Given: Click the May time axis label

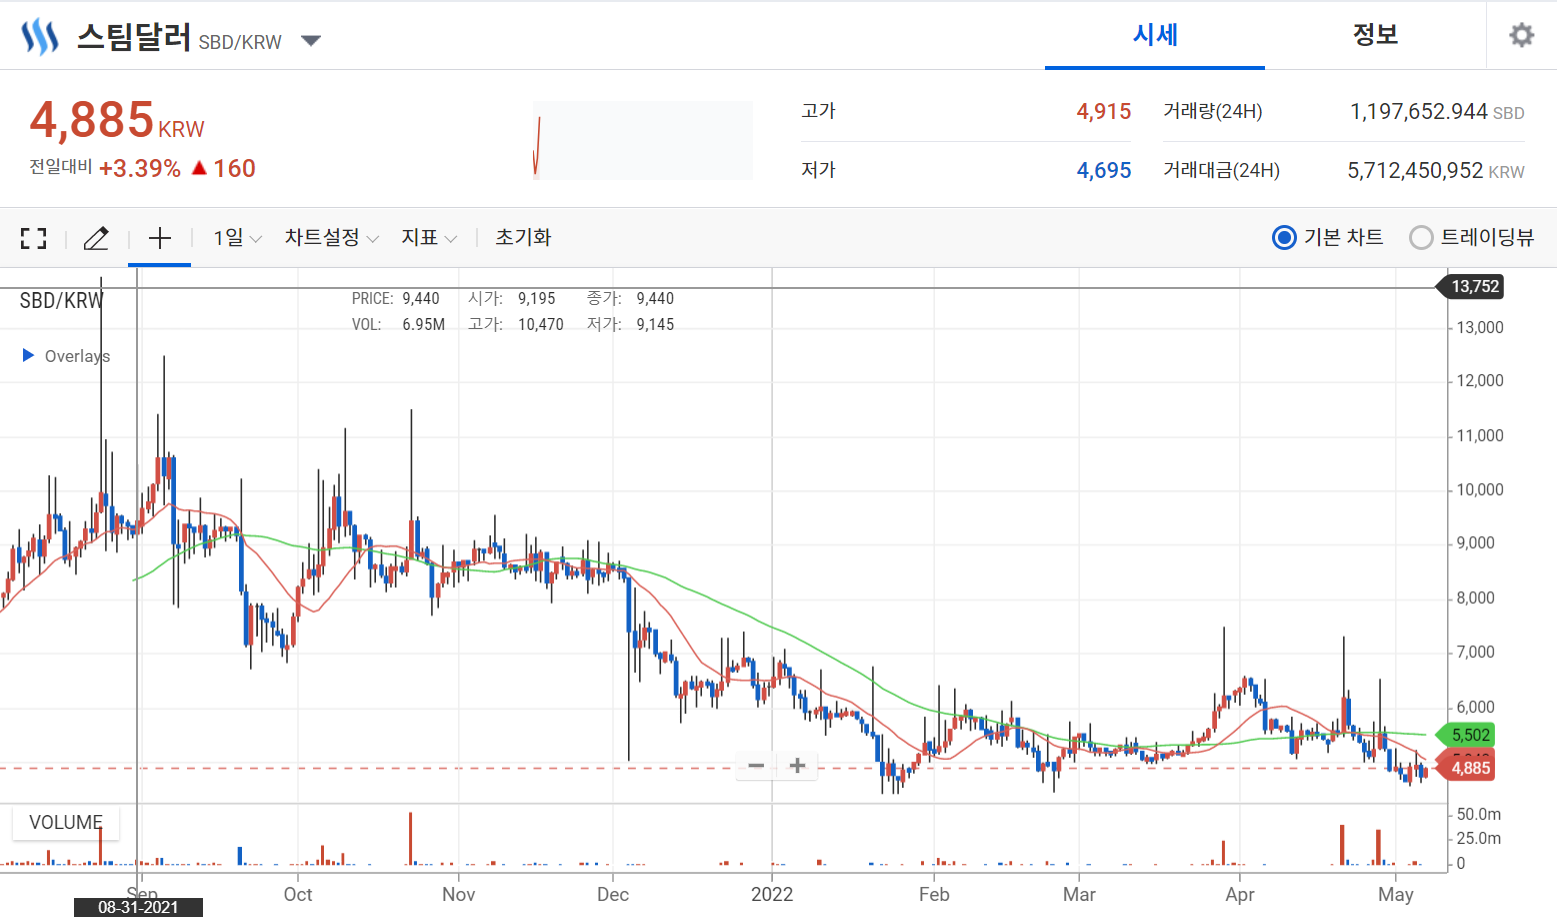Looking at the screenshot, I should [x=1396, y=894].
